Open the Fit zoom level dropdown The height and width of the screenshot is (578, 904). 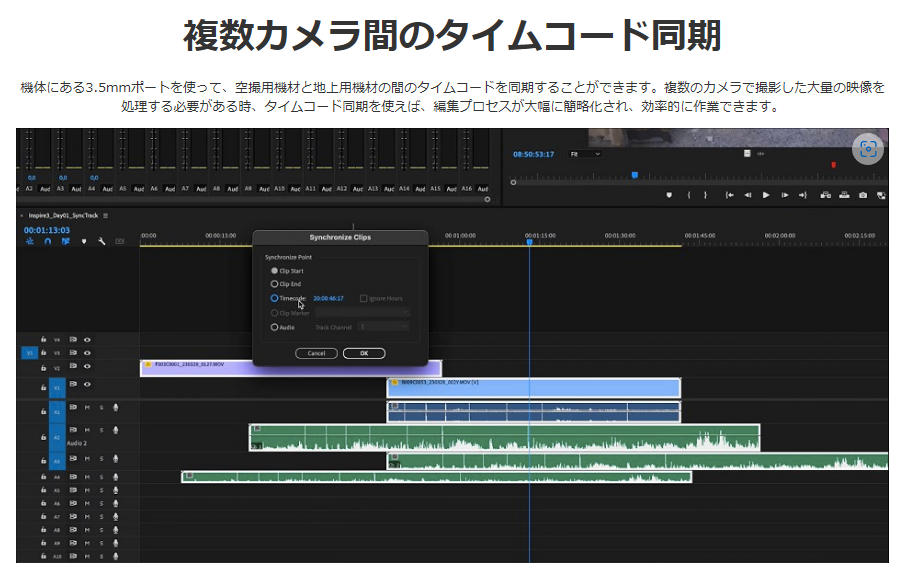tap(585, 154)
